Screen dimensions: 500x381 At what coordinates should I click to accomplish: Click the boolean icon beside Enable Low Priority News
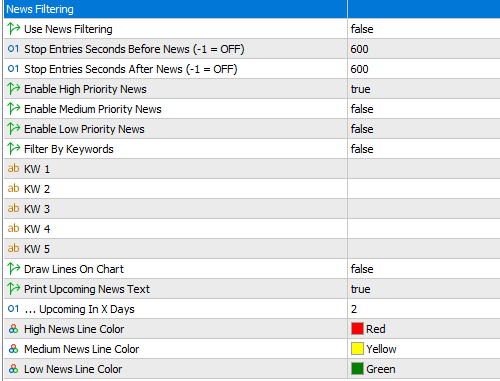(x=14, y=129)
